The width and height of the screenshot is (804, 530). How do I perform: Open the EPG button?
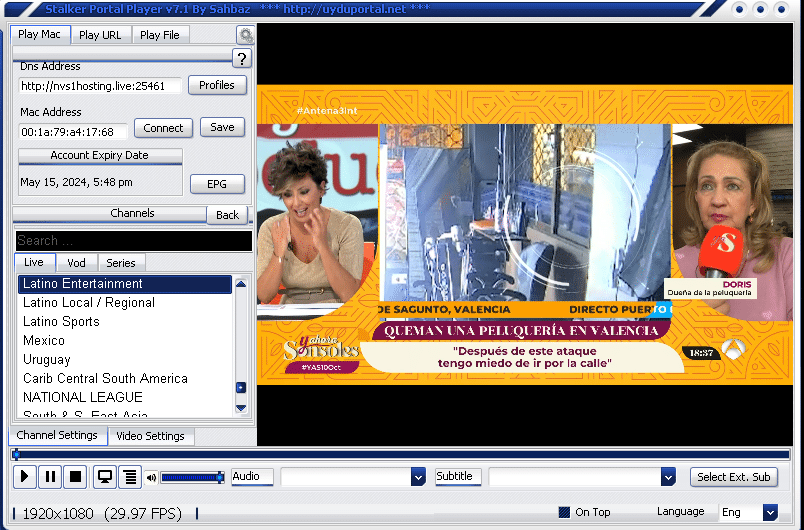tap(217, 184)
